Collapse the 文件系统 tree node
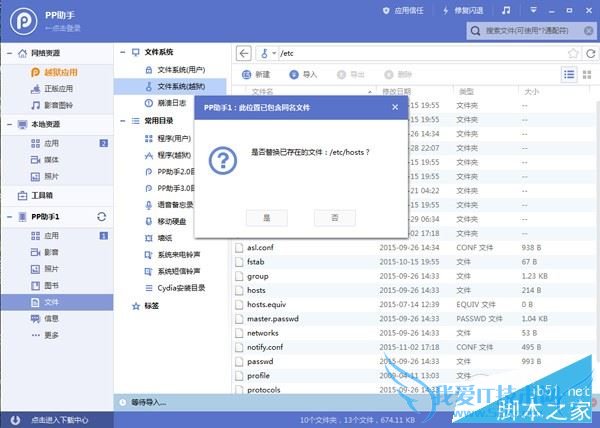Viewport: 600px width, 428px height. tap(122, 52)
